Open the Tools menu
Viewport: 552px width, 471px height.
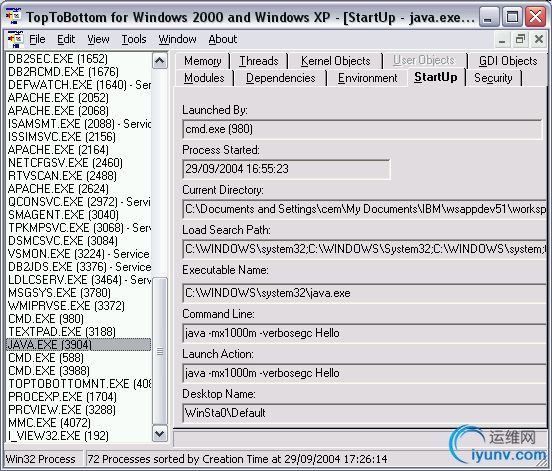coord(134,39)
